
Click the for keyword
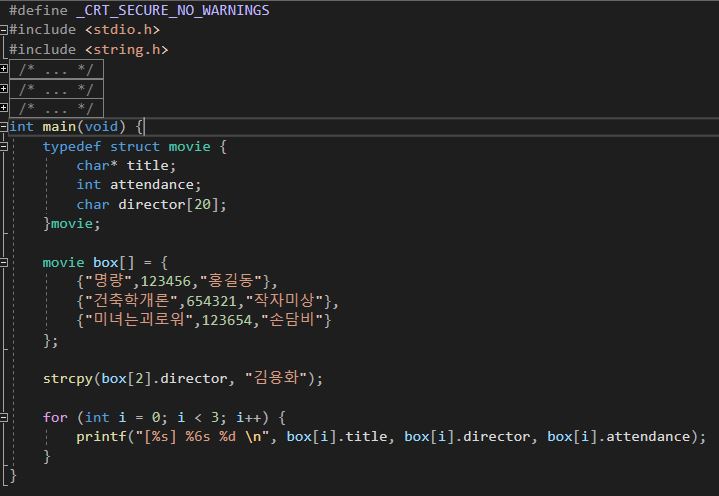pos(55,417)
